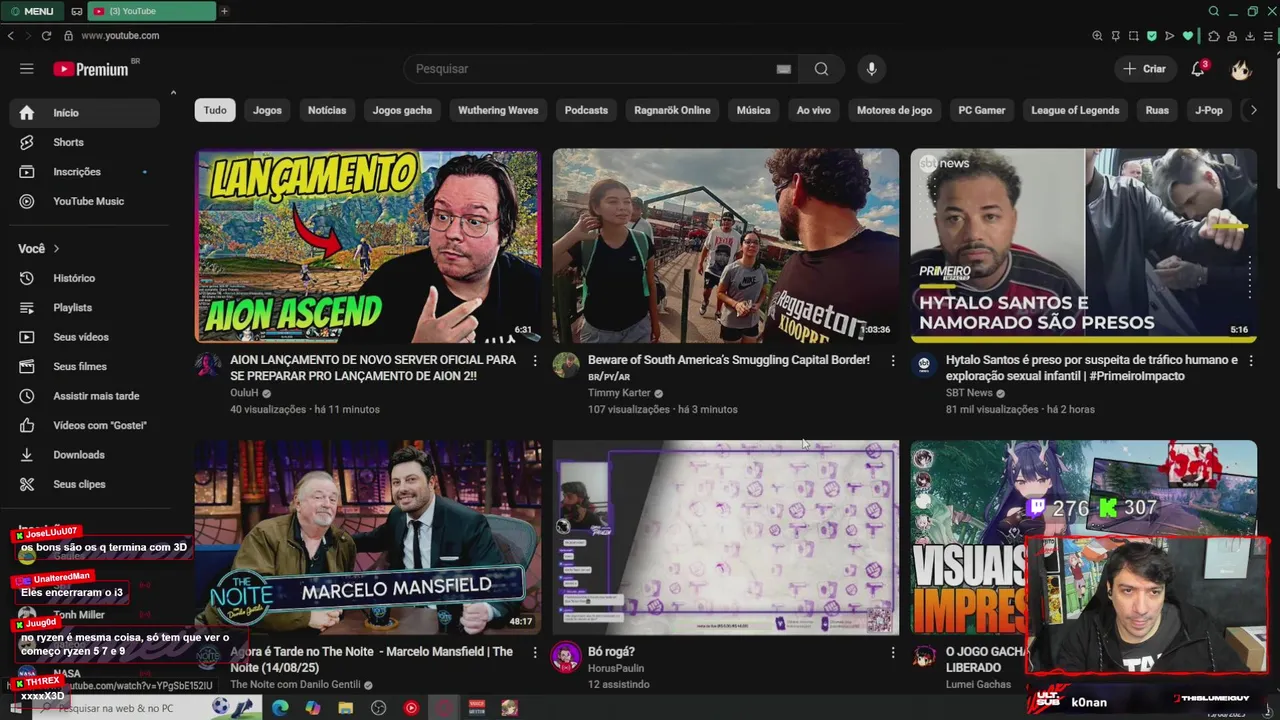
Task: Open browser extensions puzzle icon
Action: (1214, 36)
